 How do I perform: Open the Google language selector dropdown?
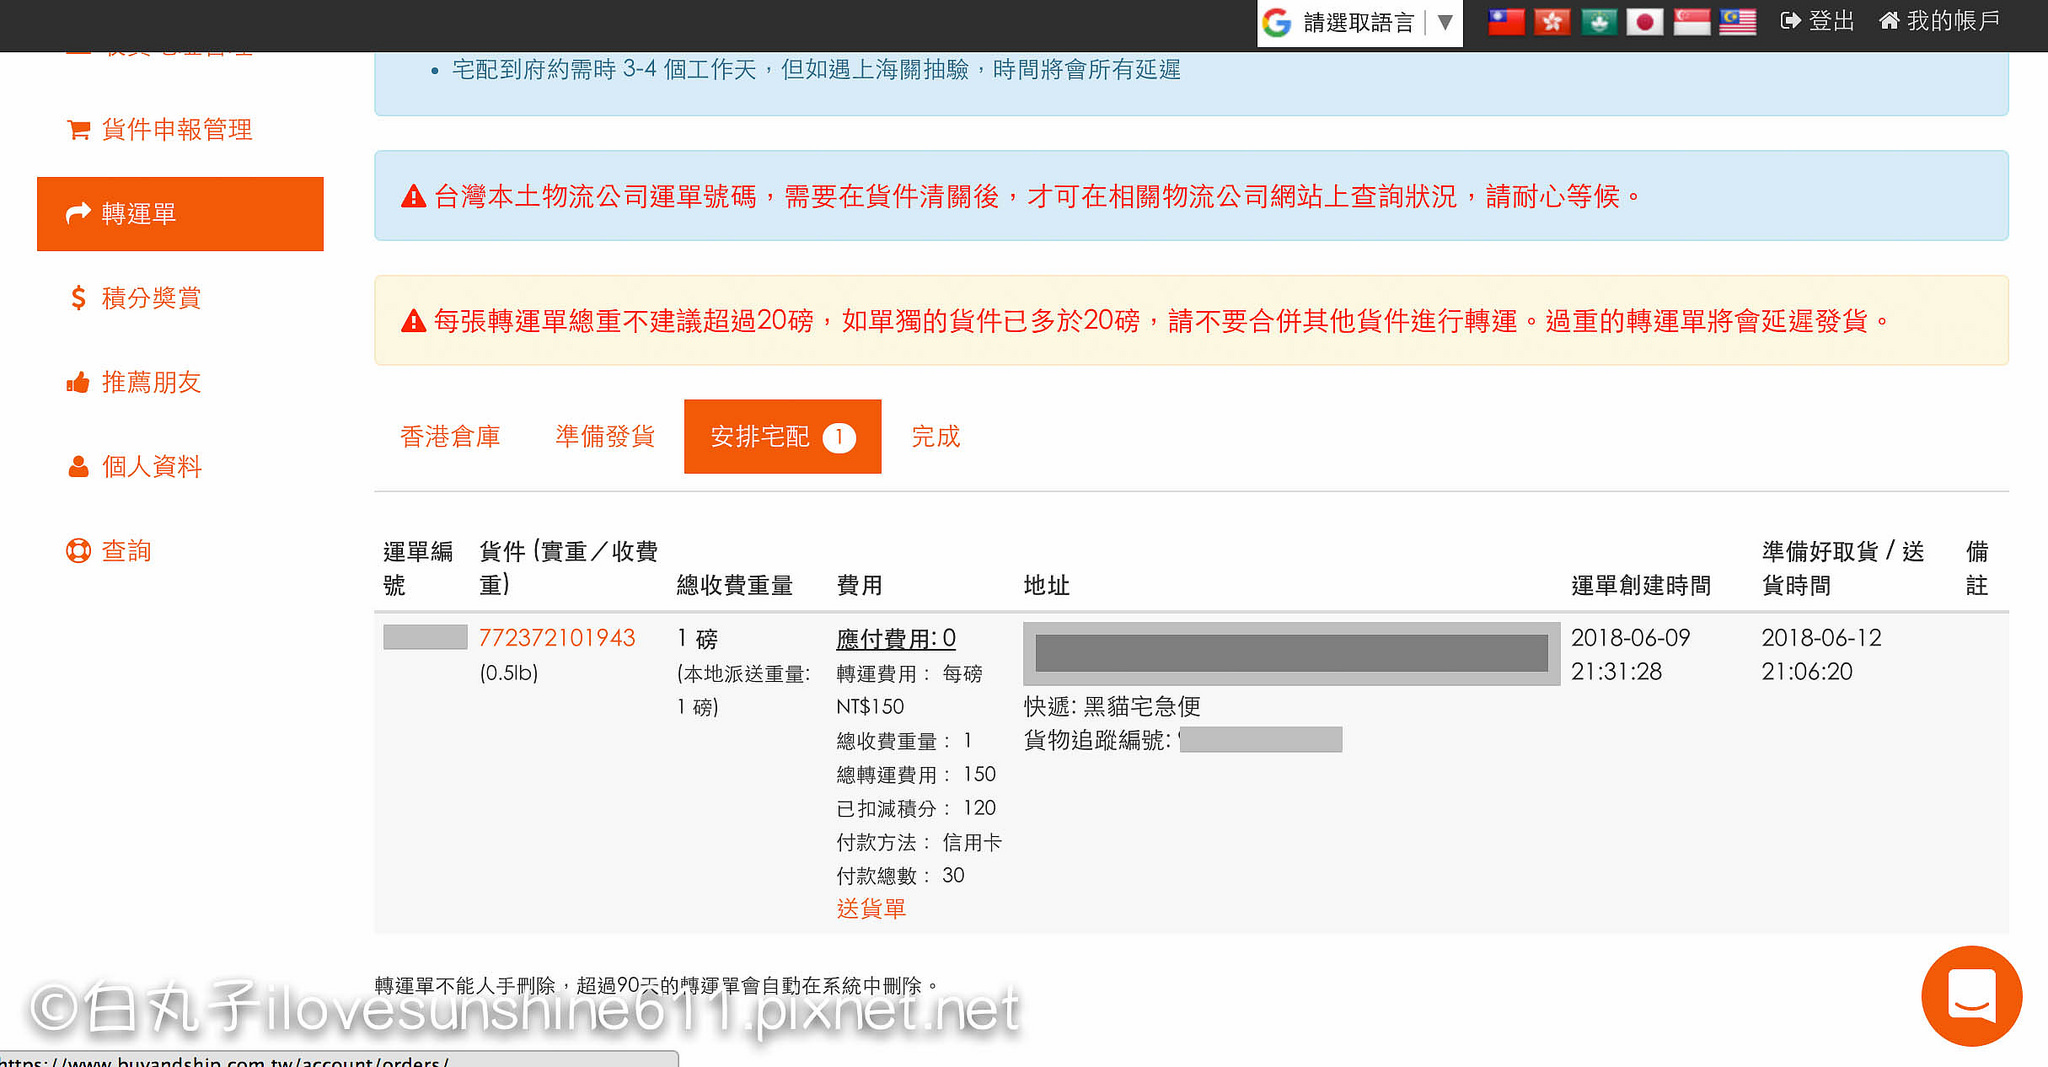click(x=1359, y=23)
